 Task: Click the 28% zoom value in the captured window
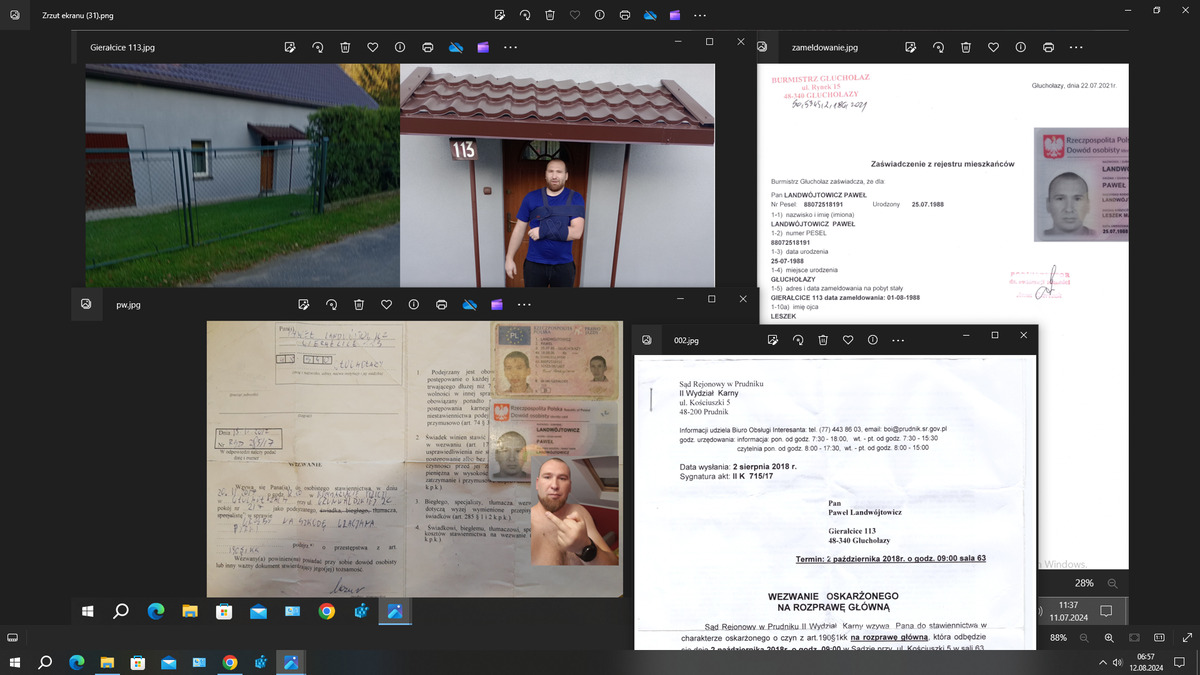[1084, 582]
